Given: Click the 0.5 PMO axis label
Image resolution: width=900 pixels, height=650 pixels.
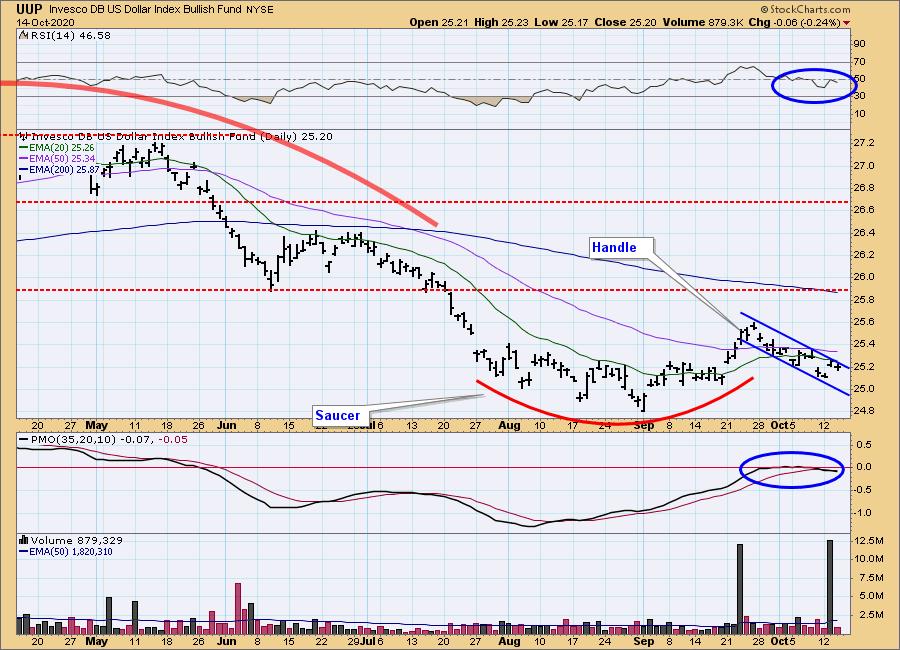Looking at the screenshot, I should click(x=865, y=445).
